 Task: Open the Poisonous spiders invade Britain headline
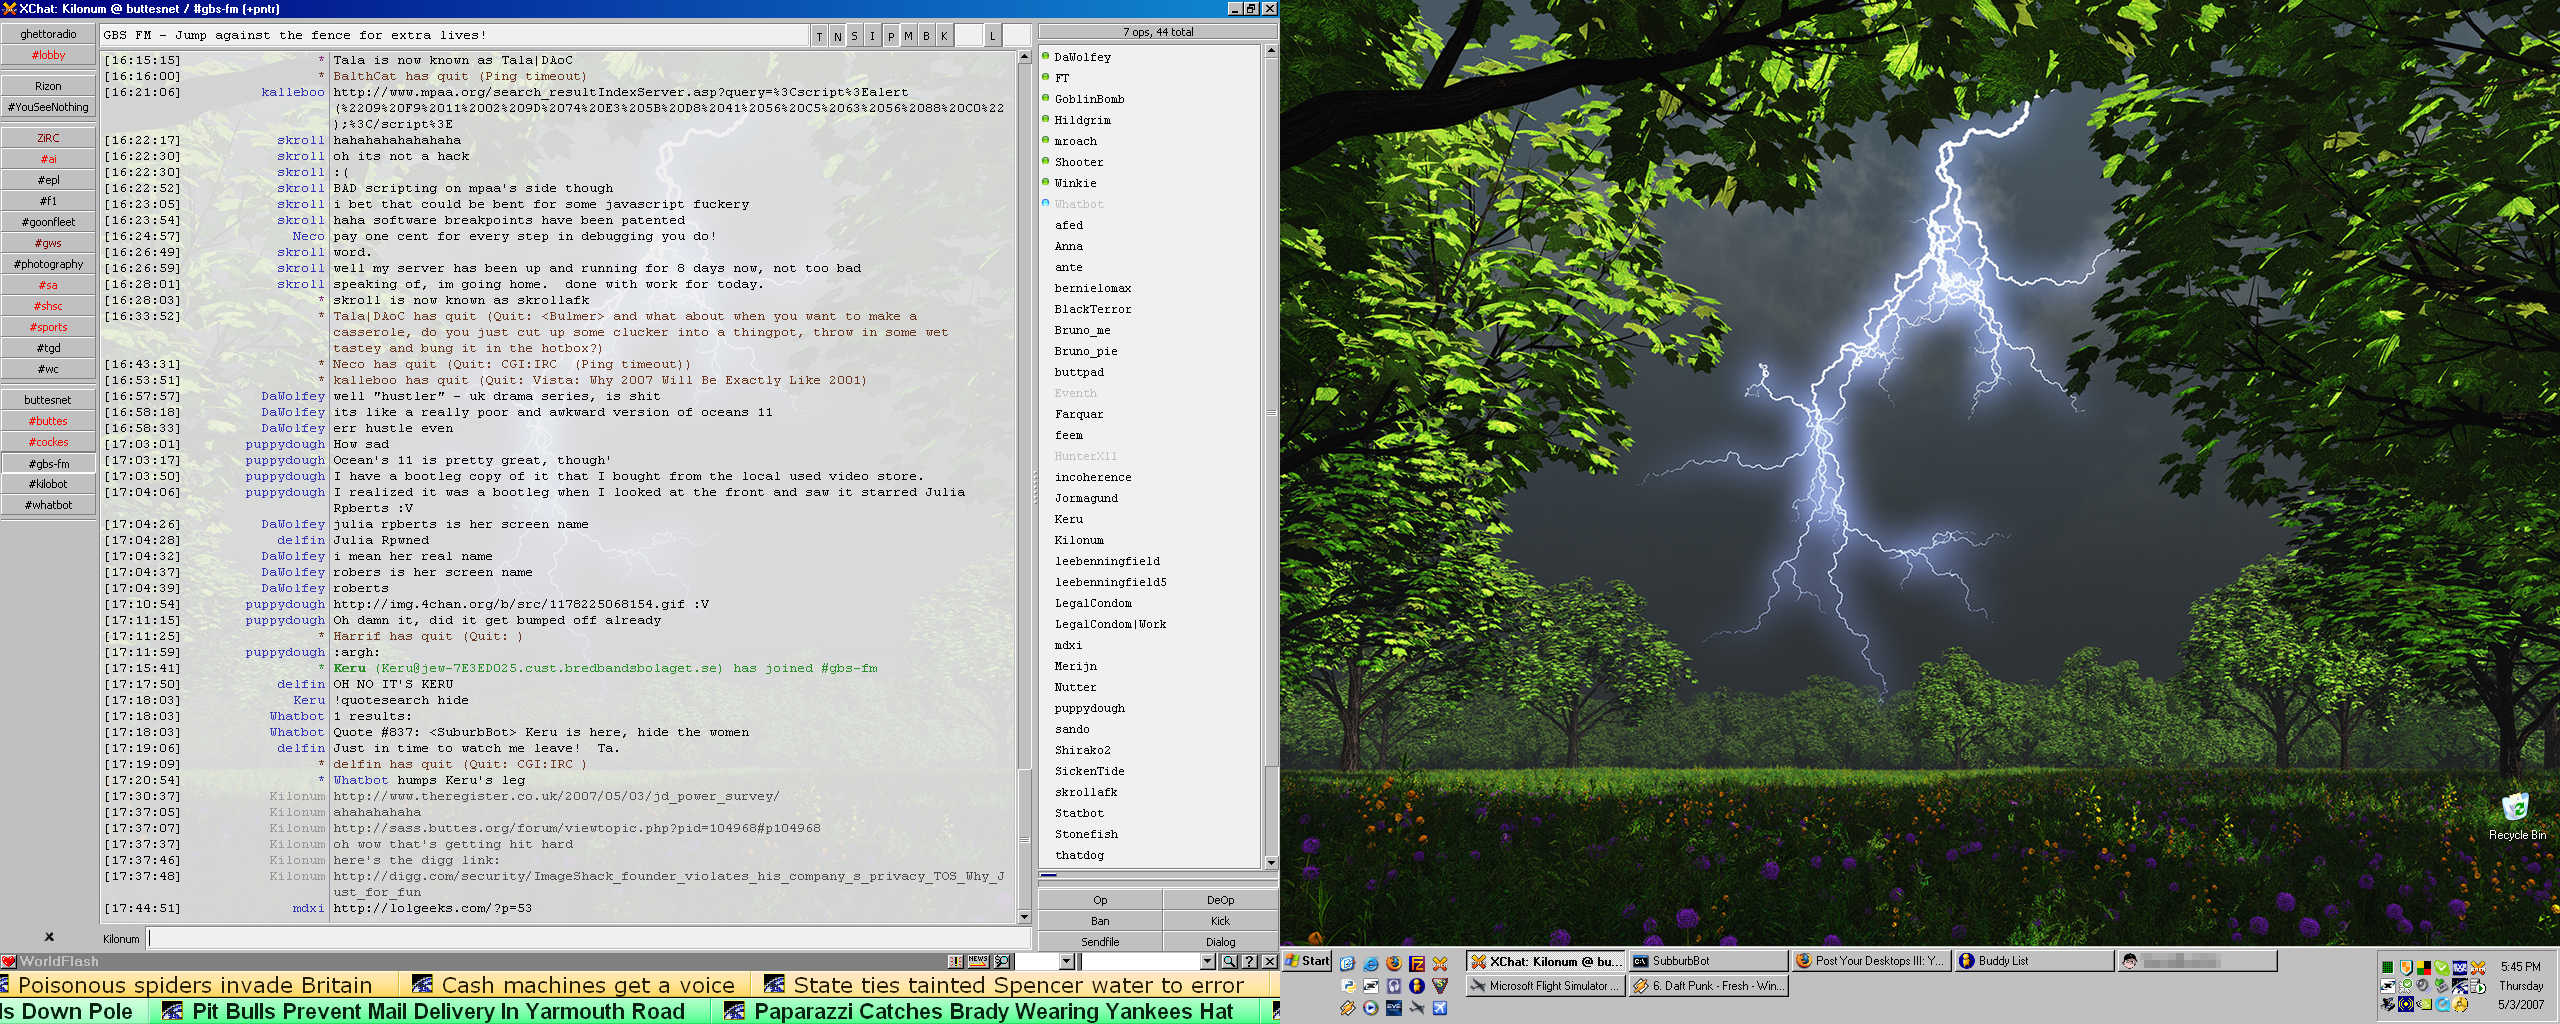pyautogui.click(x=195, y=985)
